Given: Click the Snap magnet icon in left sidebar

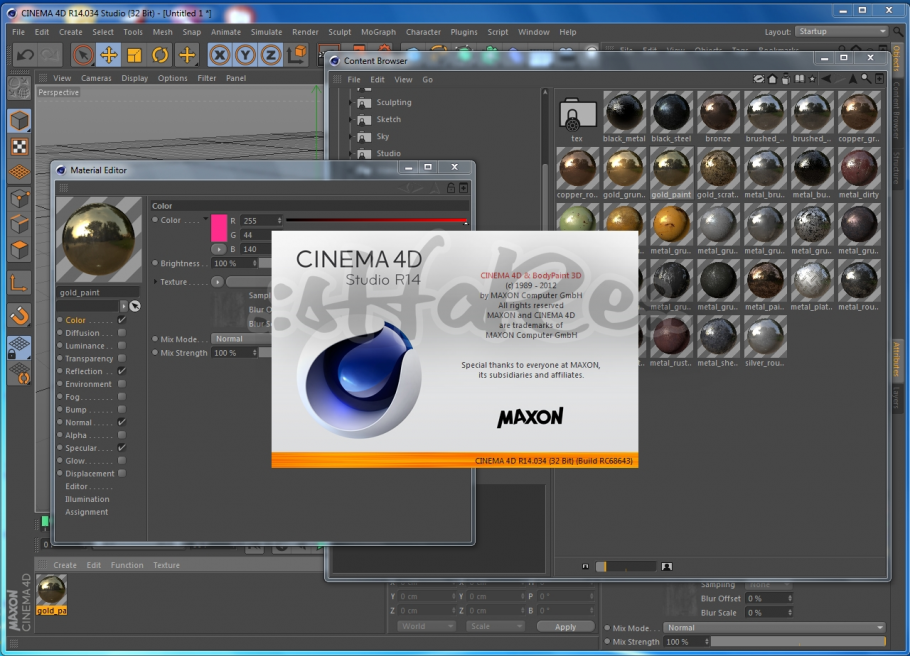Looking at the screenshot, I should point(20,316).
